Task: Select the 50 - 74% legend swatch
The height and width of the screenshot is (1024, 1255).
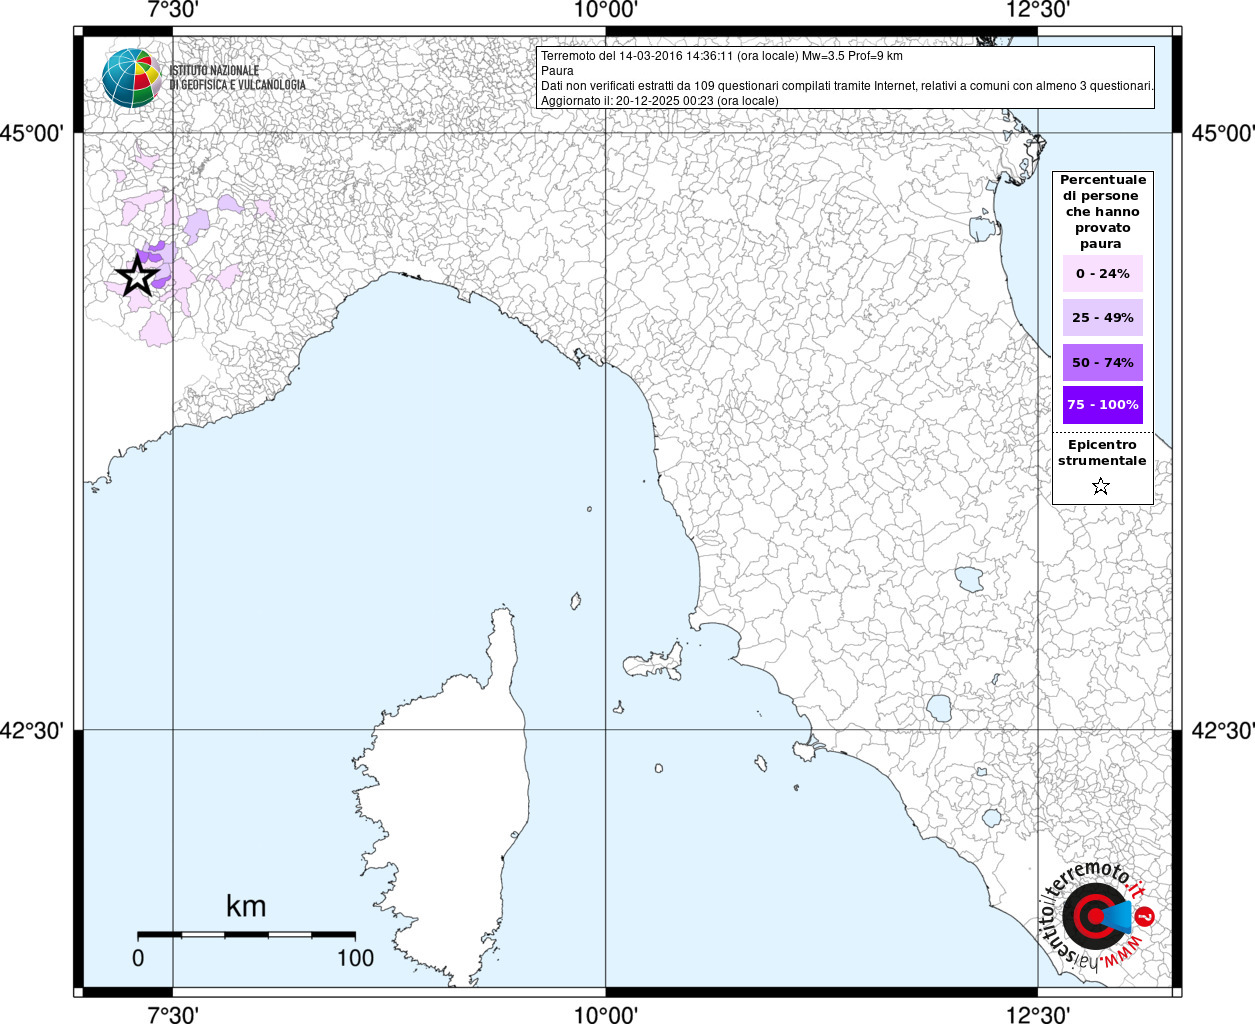Action: [1103, 362]
